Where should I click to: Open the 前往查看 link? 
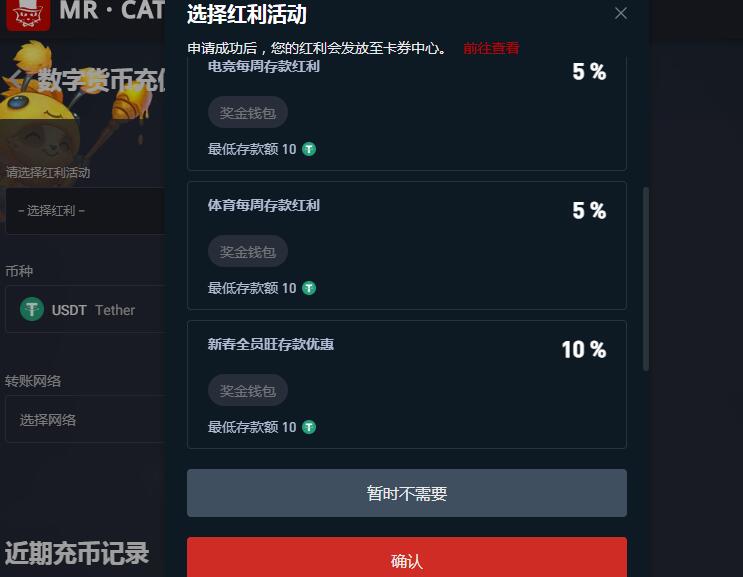(491, 48)
